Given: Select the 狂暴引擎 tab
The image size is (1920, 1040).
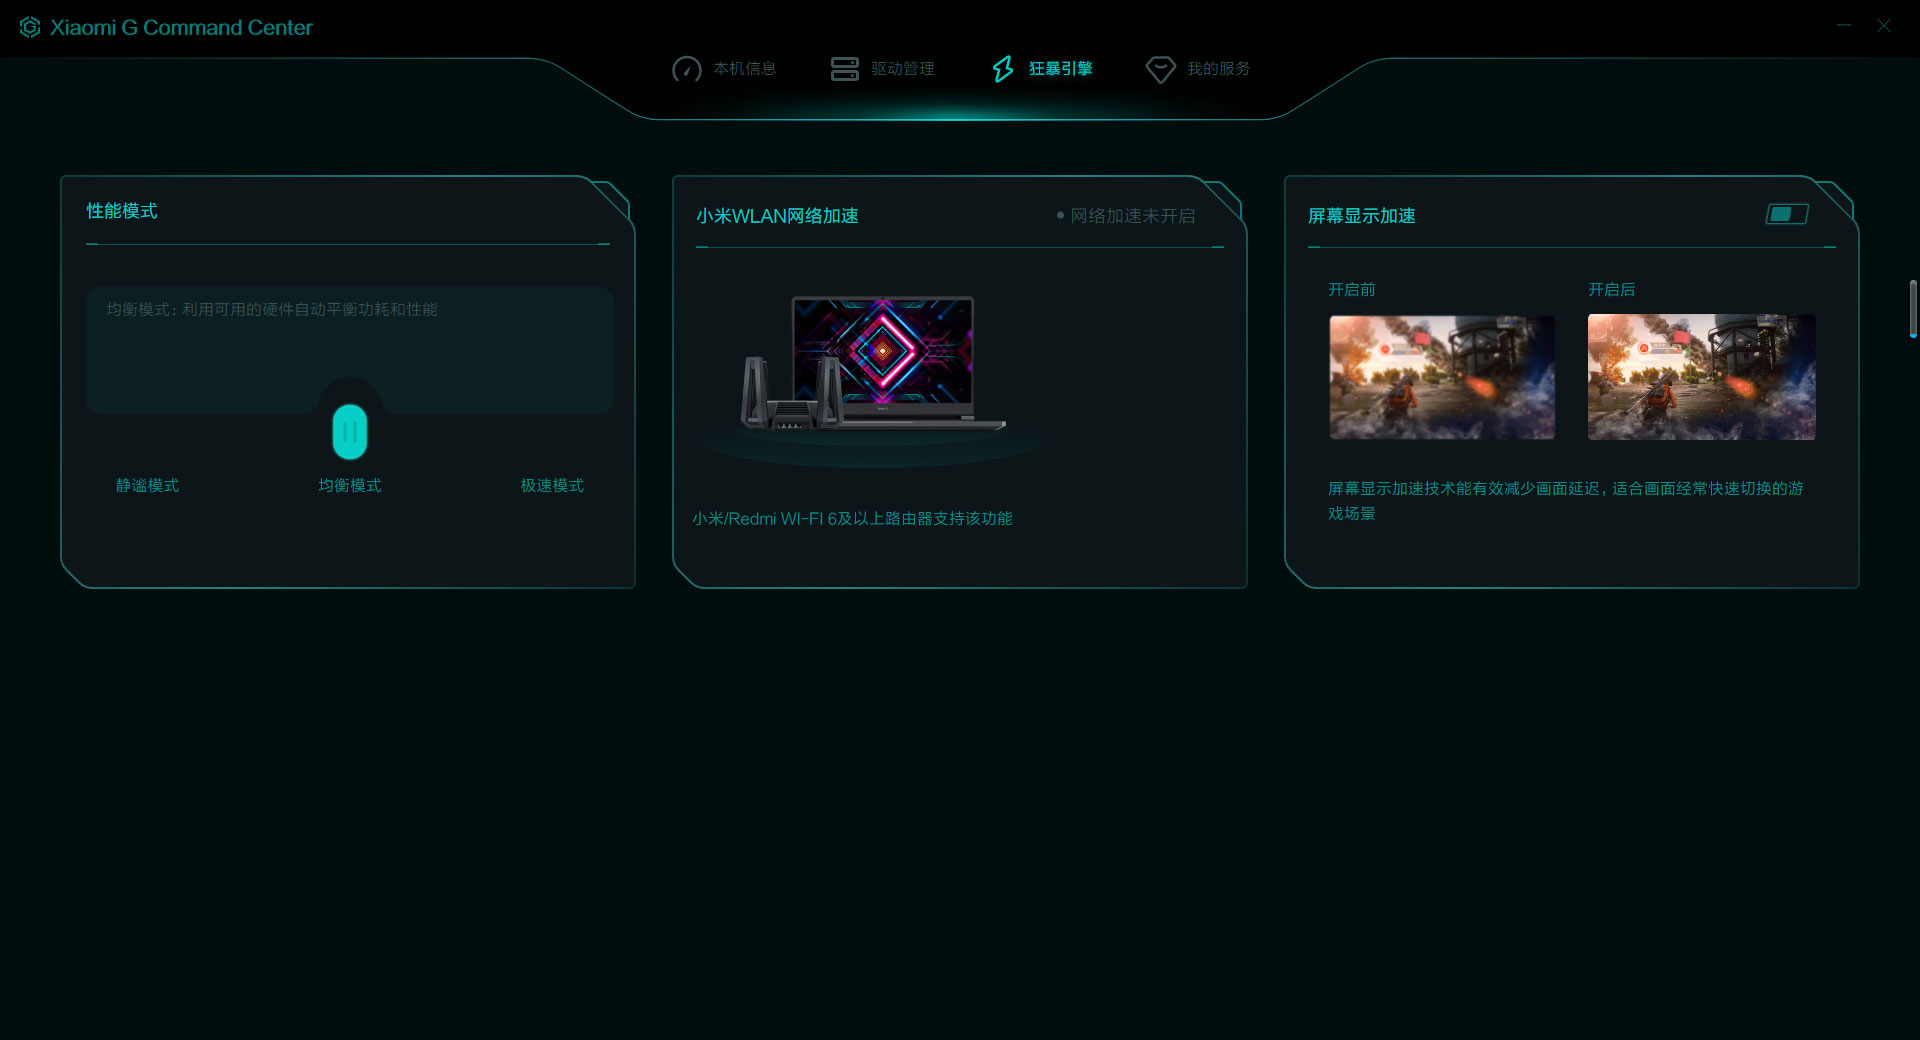Looking at the screenshot, I should pyautogui.click(x=1042, y=69).
